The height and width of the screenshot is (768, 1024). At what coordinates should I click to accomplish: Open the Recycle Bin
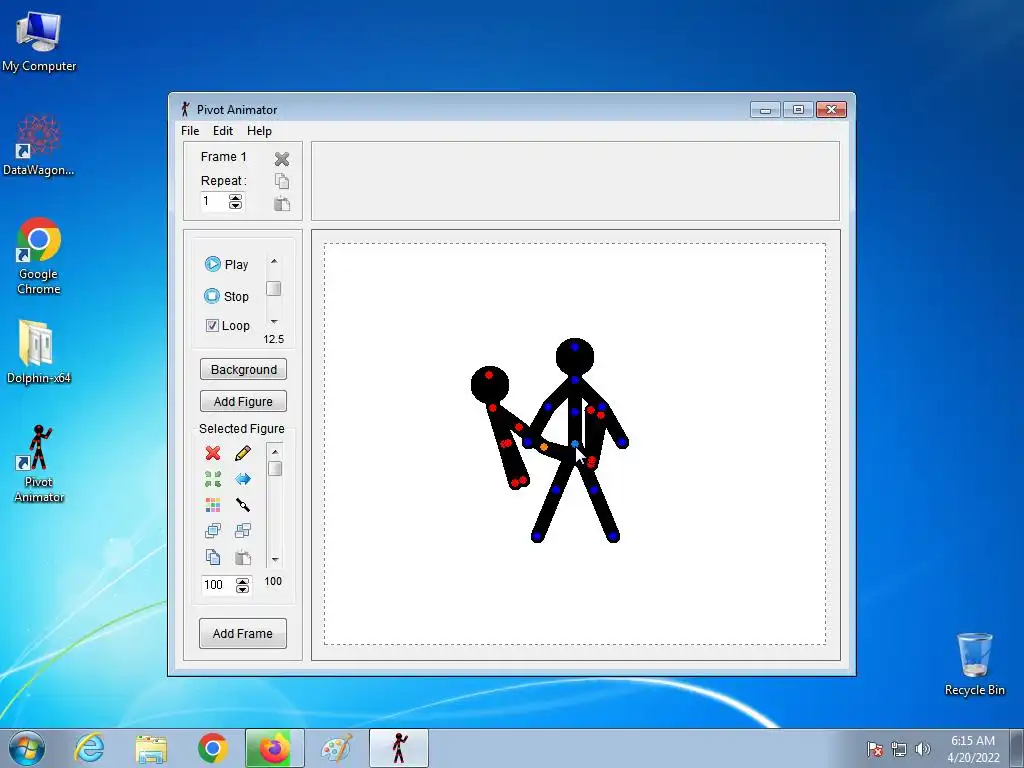975,664
